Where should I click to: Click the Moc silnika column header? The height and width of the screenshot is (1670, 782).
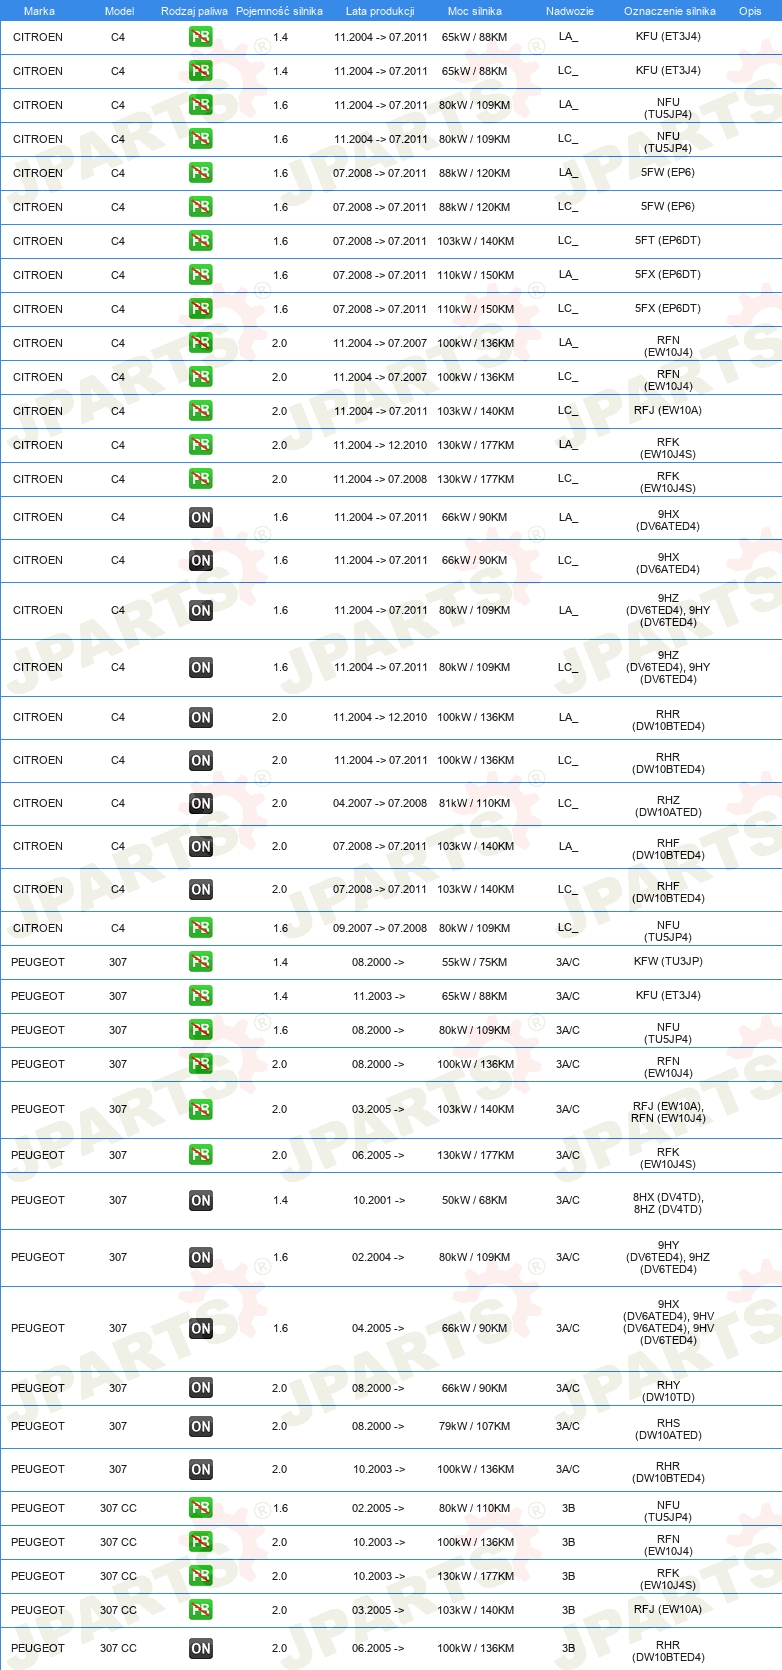[475, 11]
